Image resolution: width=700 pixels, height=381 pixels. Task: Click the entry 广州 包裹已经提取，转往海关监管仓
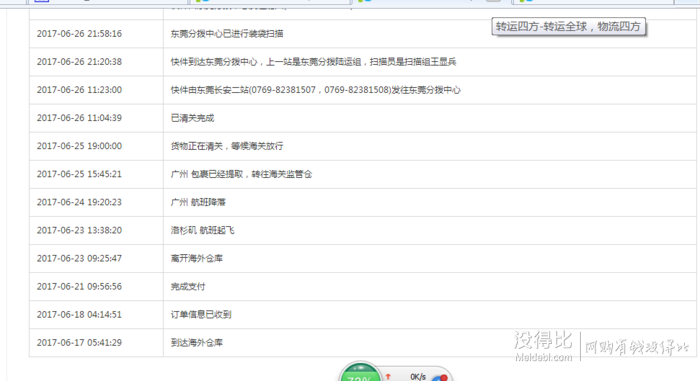[241, 174]
